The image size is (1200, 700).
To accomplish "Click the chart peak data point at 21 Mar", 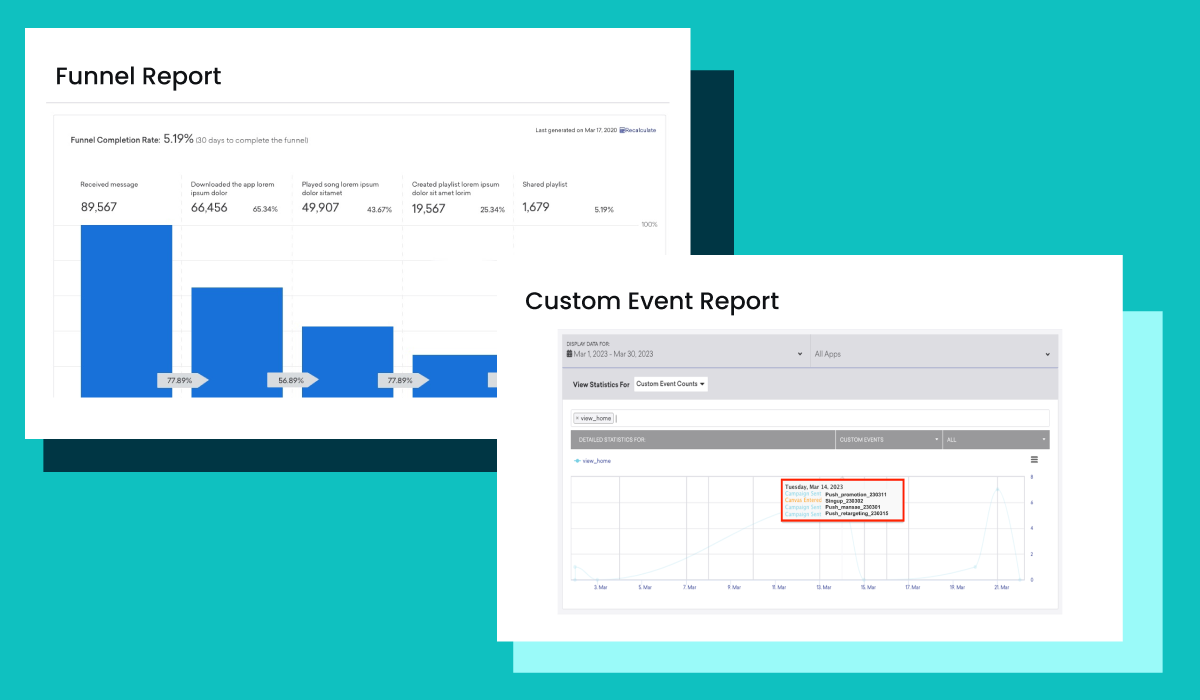I will pos(997,489).
